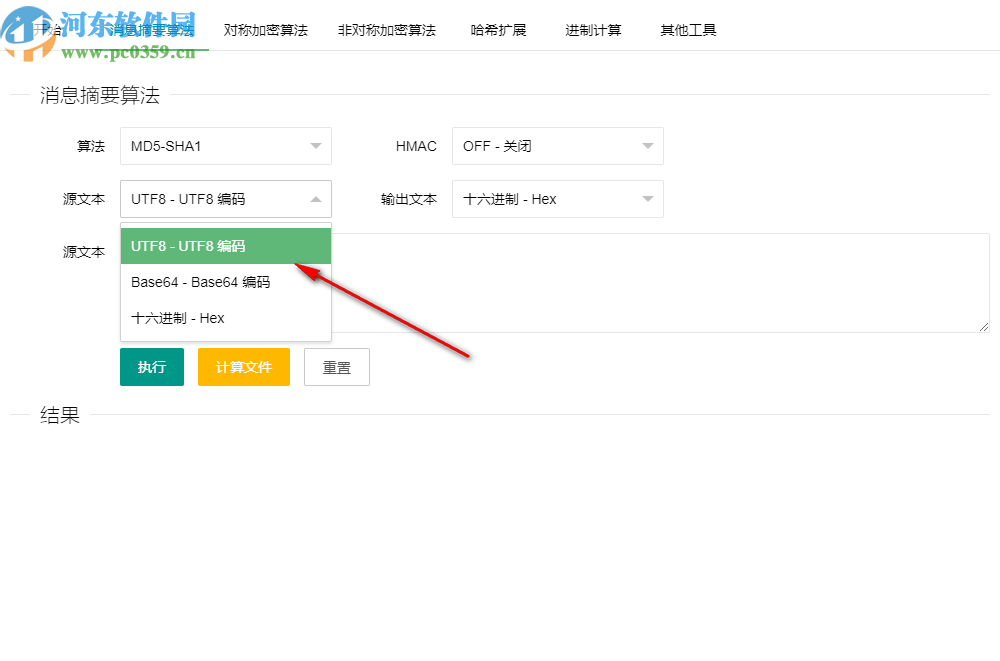Open the 输出文本 dropdown showing 十六进制 - Hex

(x=557, y=199)
